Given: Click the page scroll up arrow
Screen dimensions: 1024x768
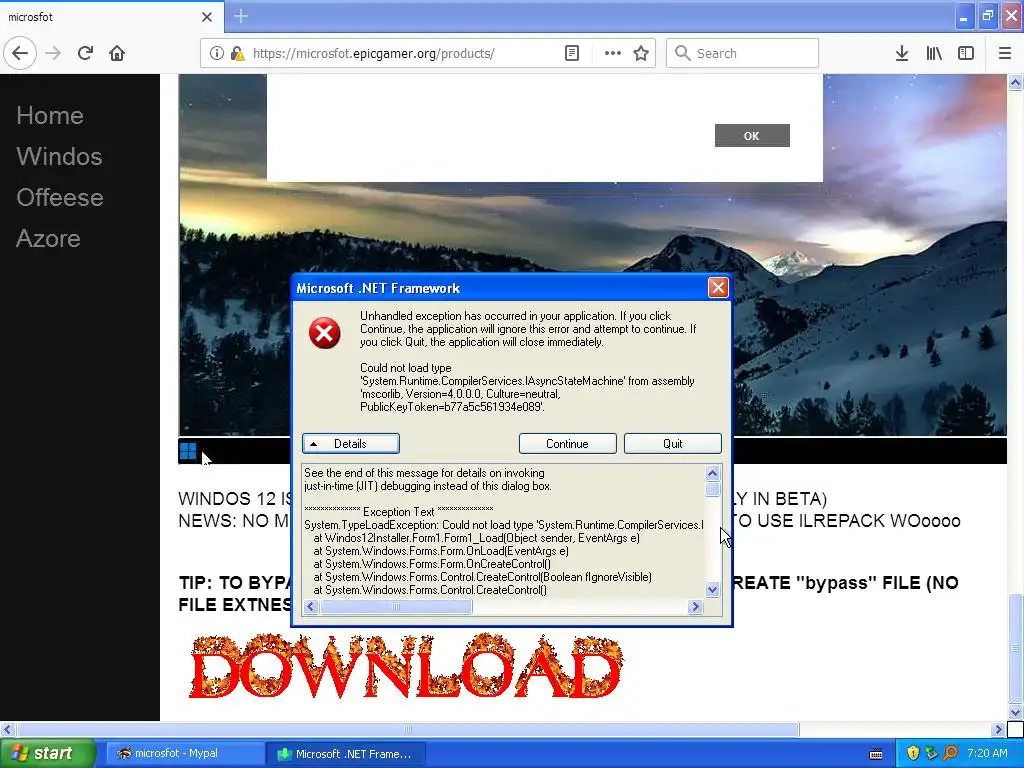Looking at the screenshot, I should pyautogui.click(x=1016, y=82).
